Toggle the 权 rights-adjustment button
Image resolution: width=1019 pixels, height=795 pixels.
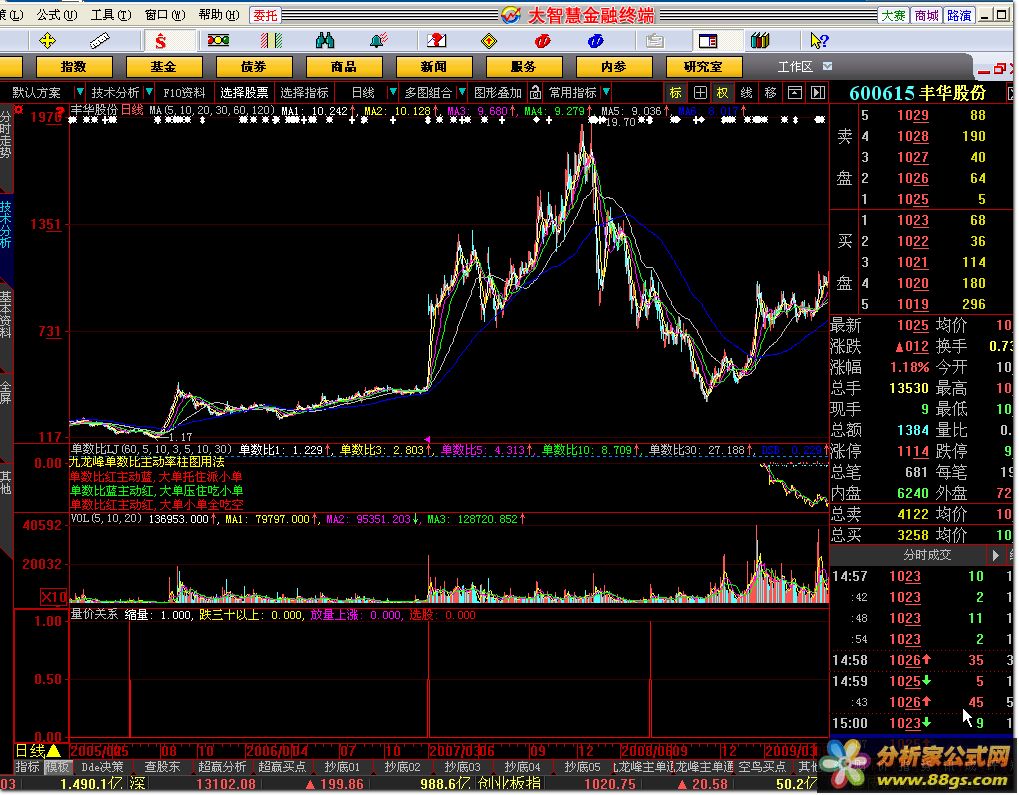(x=723, y=92)
